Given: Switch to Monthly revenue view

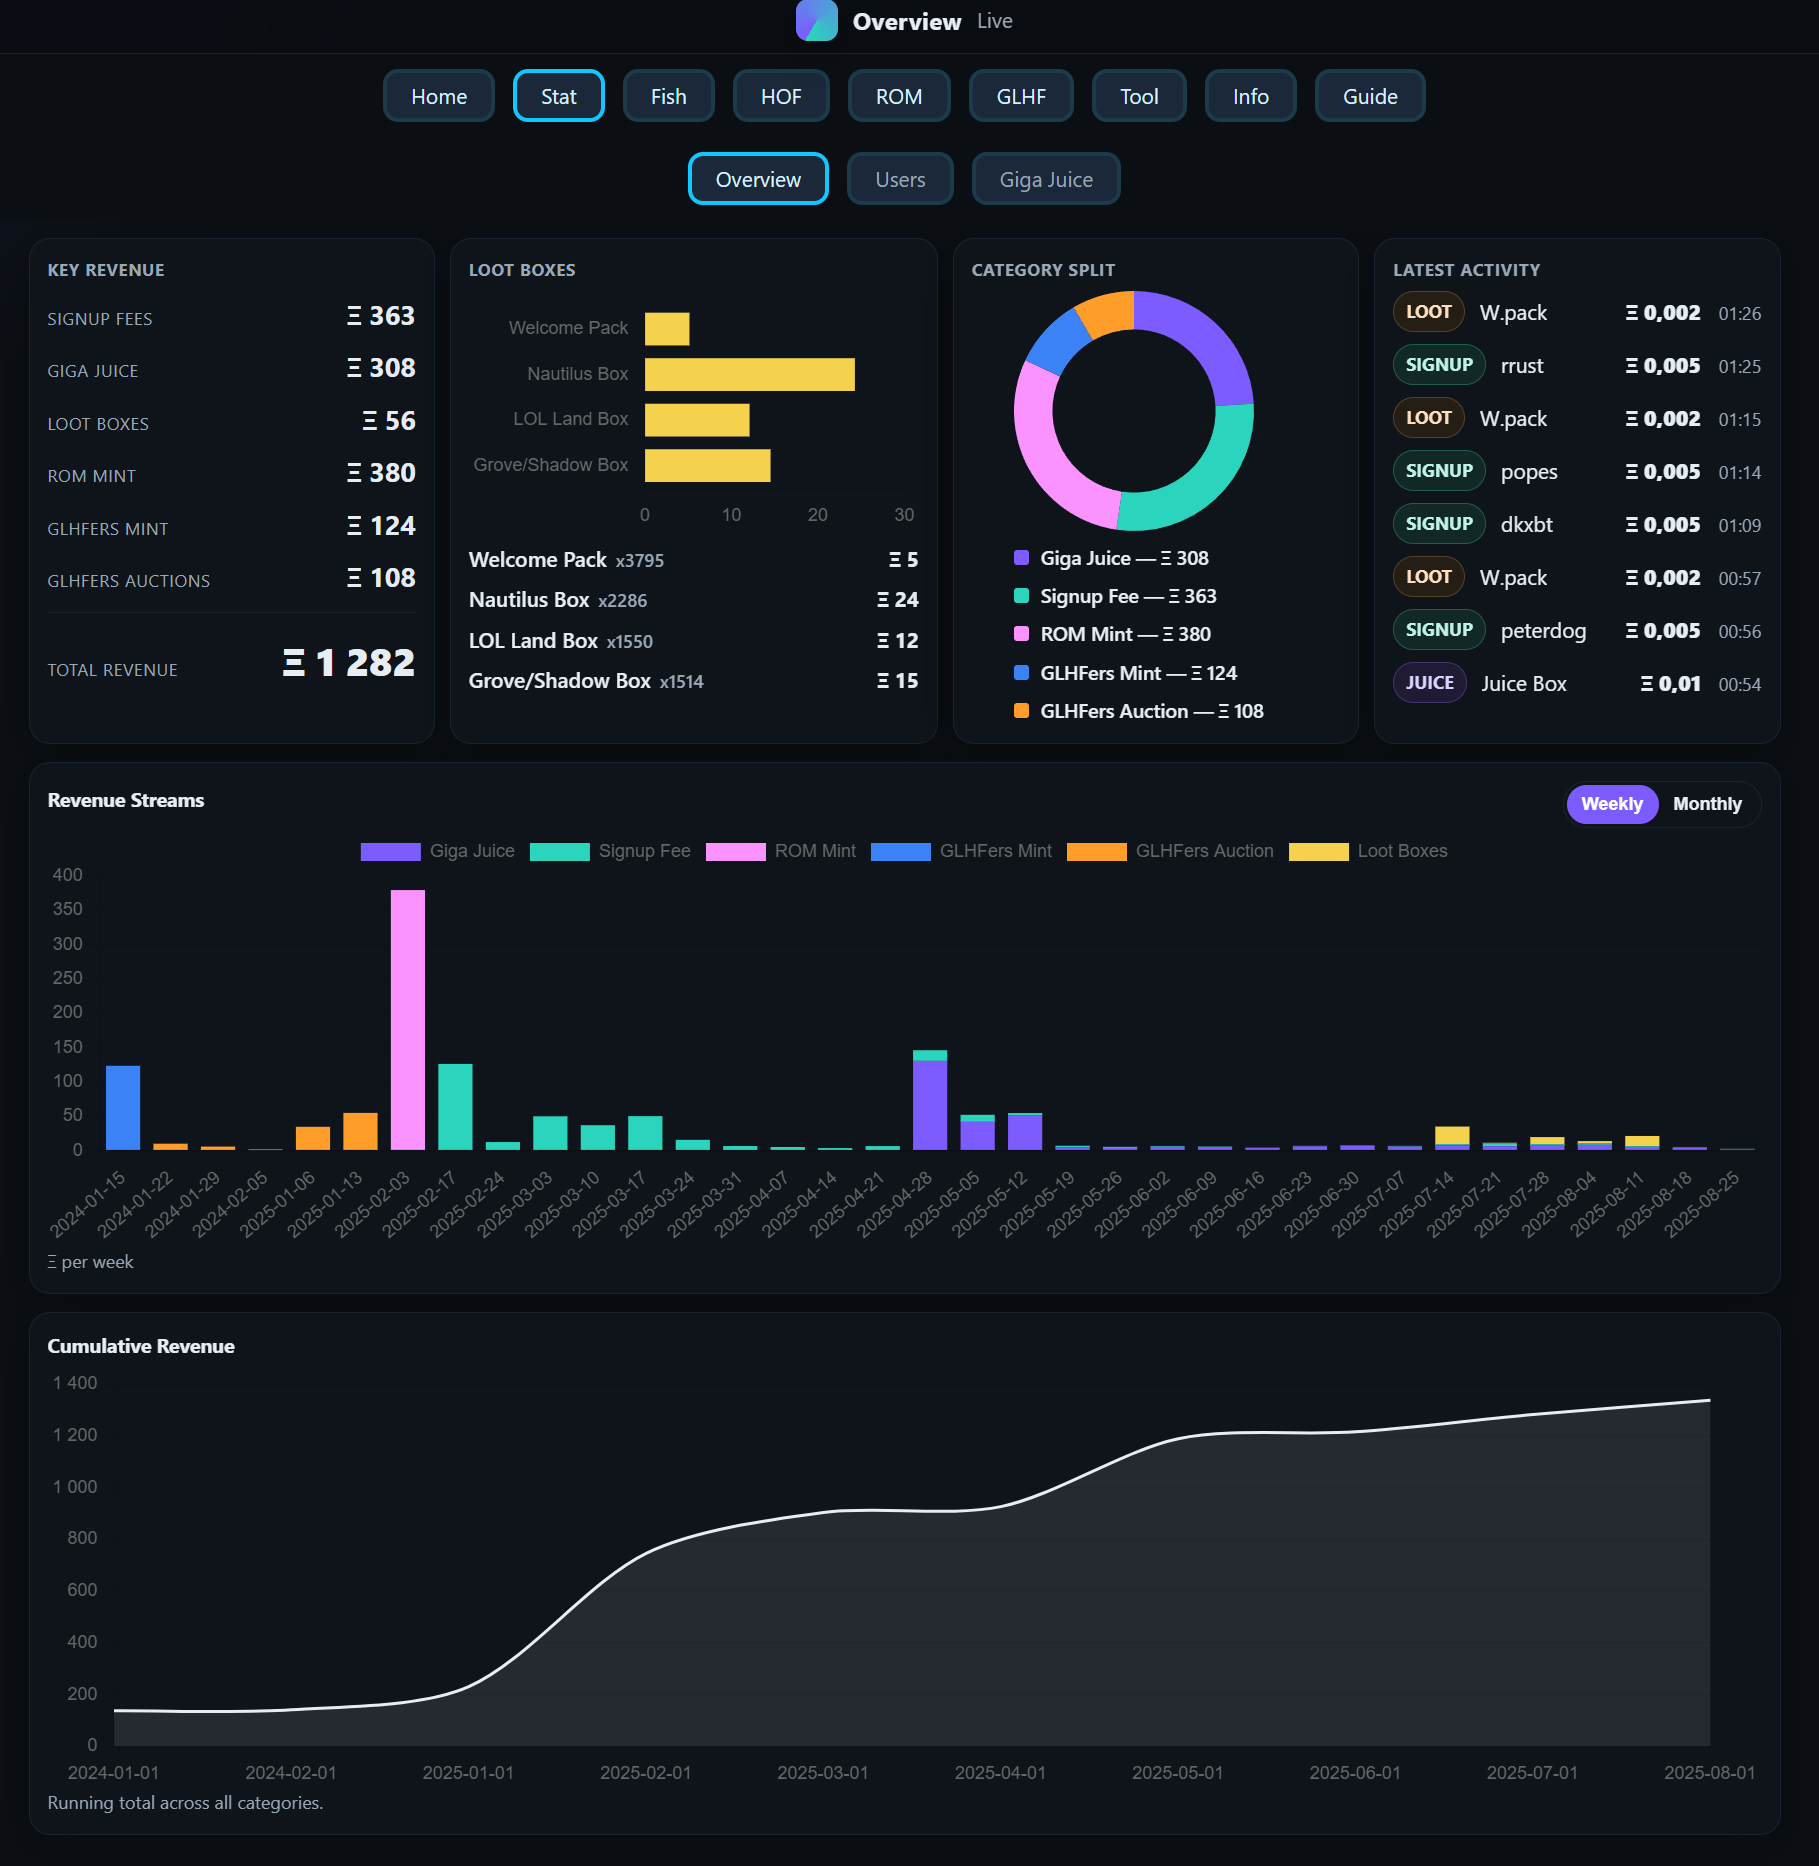Looking at the screenshot, I should click(x=1706, y=804).
